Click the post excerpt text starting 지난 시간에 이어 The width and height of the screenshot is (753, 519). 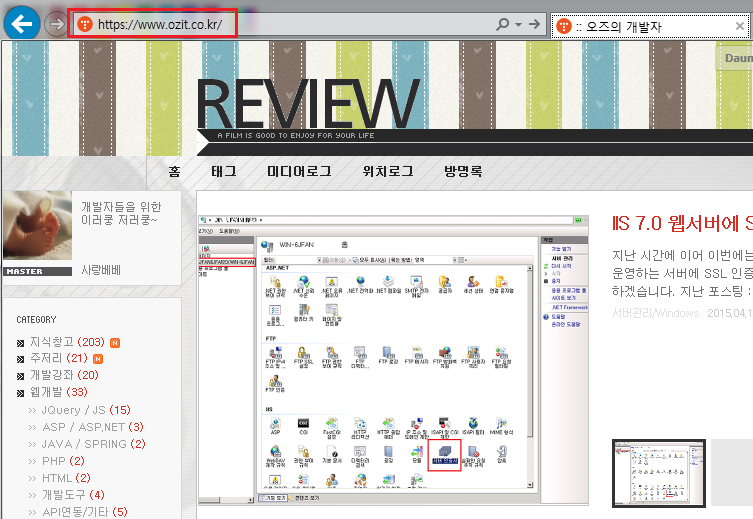coord(682,273)
